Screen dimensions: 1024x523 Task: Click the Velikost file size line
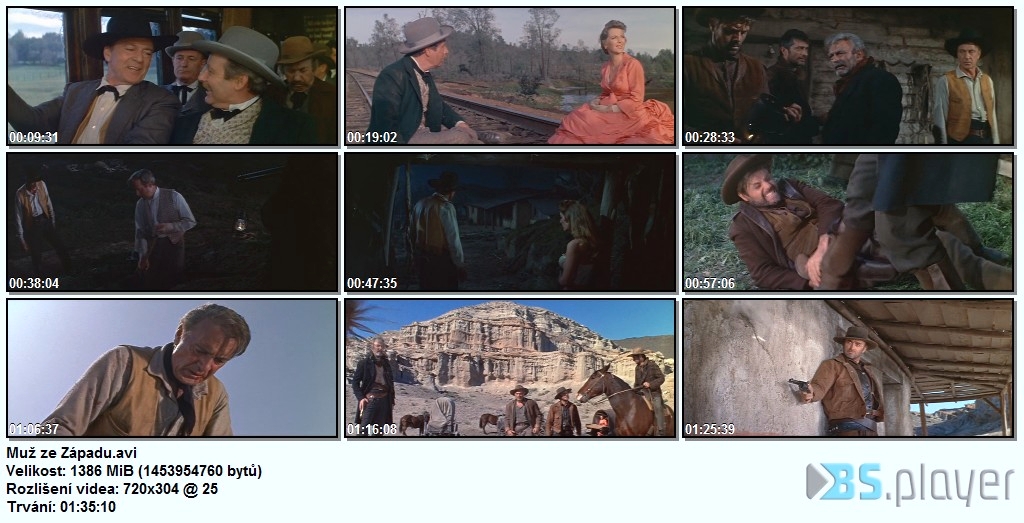click(x=134, y=471)
